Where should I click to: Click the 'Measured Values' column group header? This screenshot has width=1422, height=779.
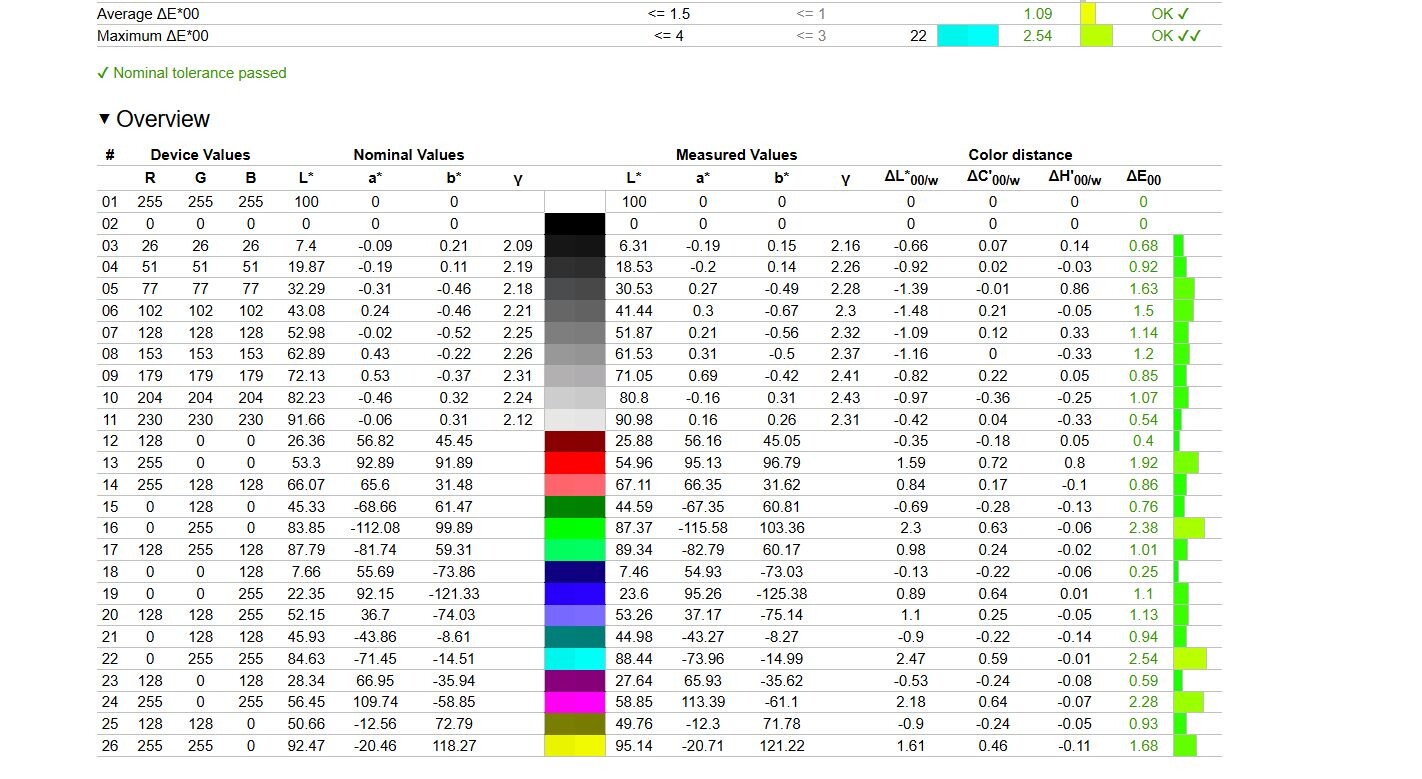coord(737,155)
